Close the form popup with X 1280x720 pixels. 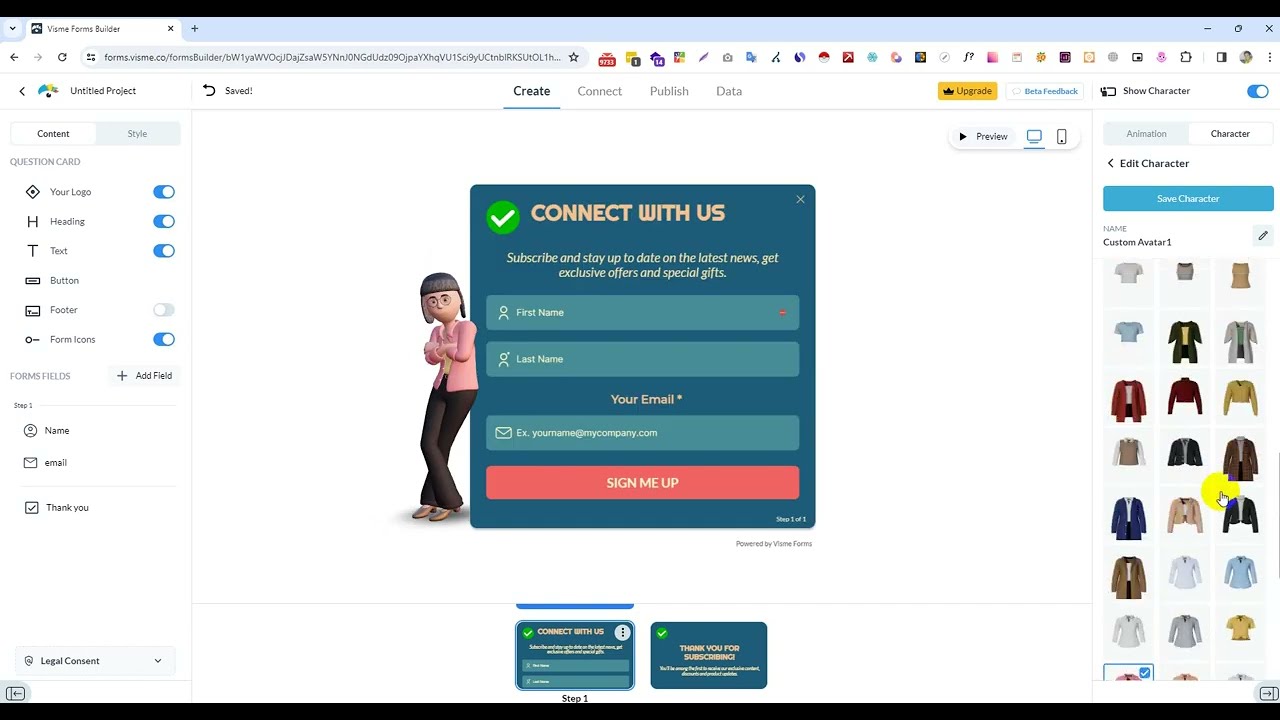(x=800, y=199)
